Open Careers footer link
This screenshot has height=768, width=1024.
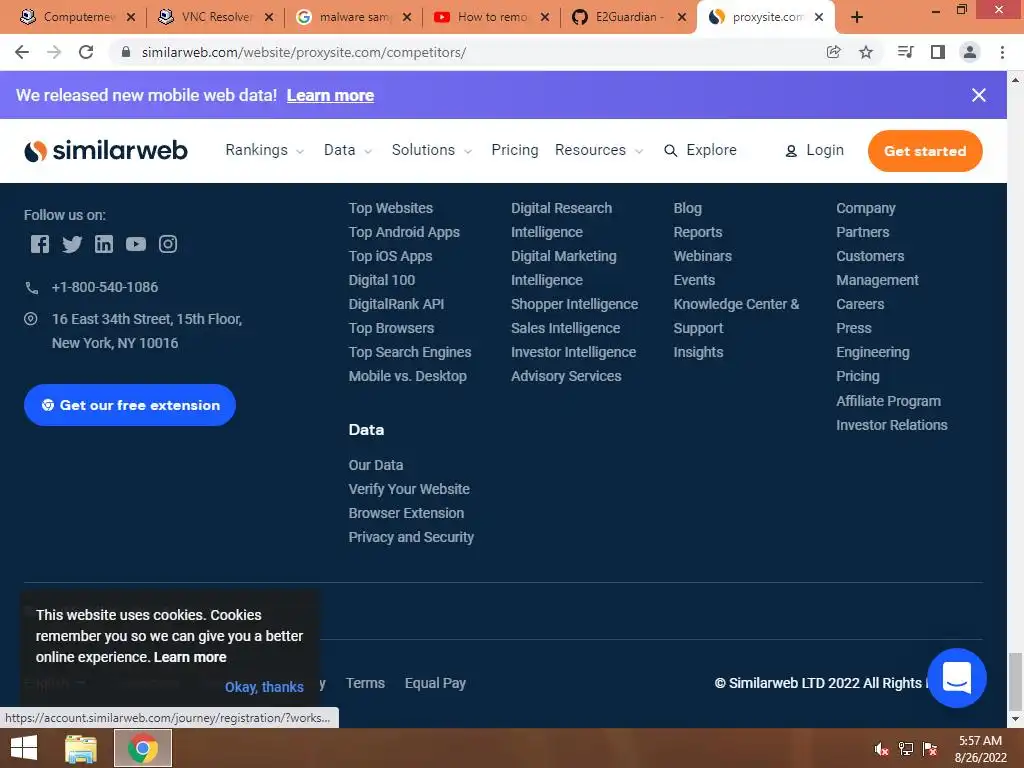click(x=860, y=304)
